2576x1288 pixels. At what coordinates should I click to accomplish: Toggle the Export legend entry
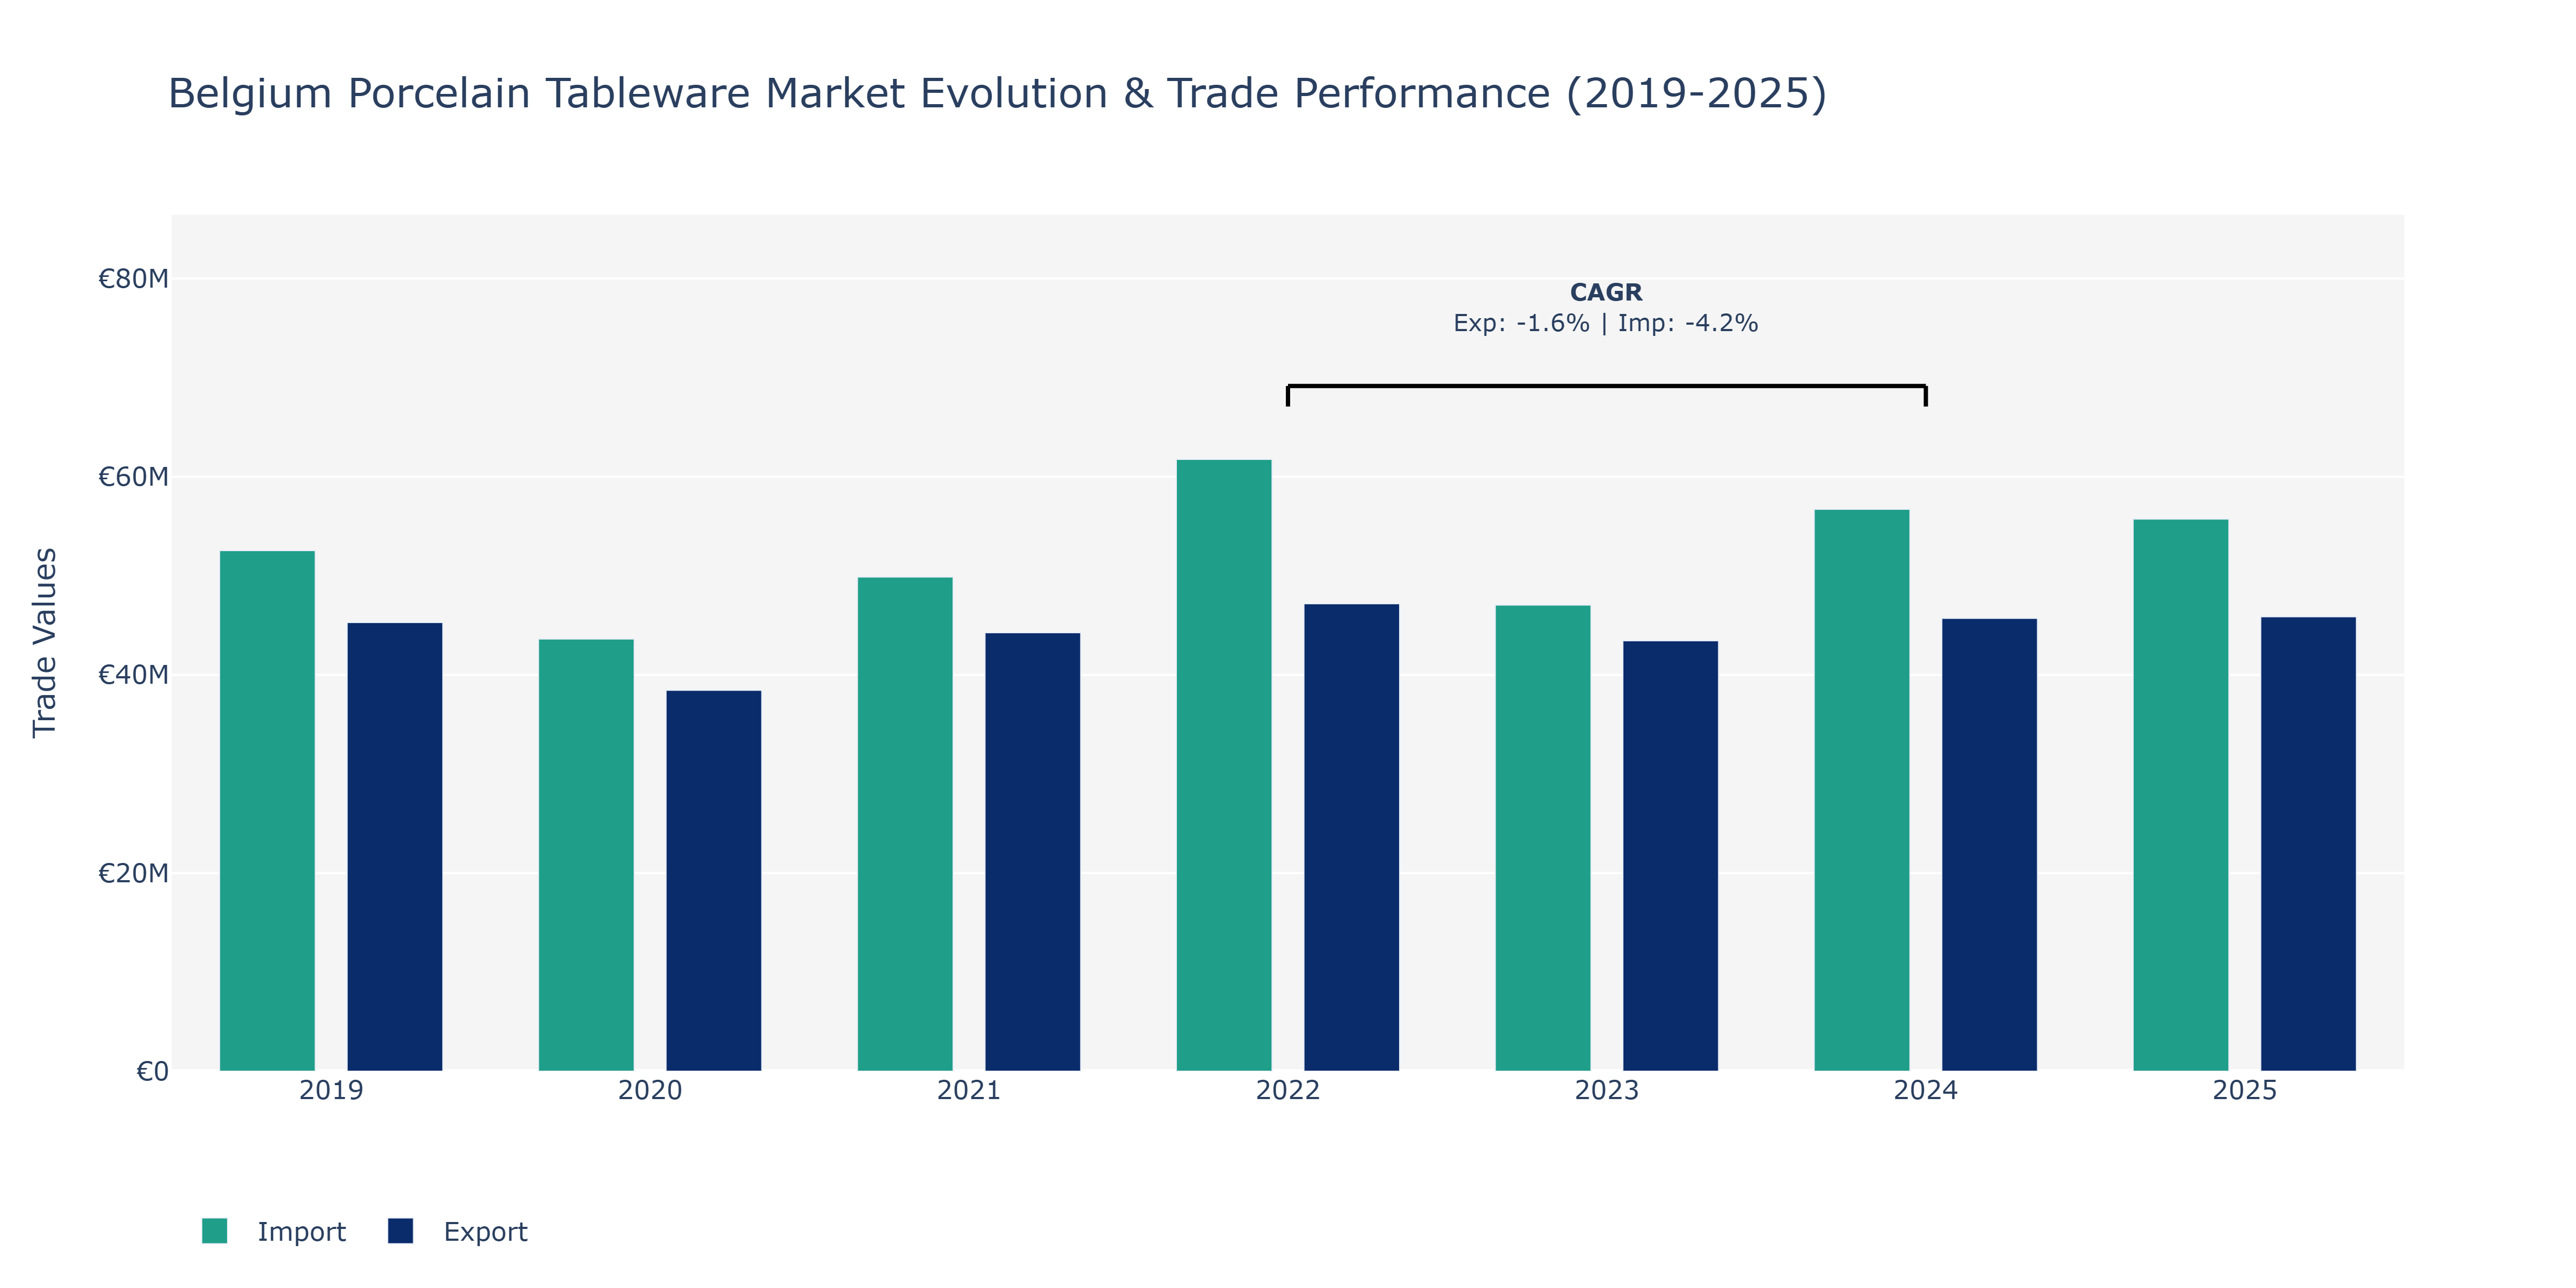458,1231
